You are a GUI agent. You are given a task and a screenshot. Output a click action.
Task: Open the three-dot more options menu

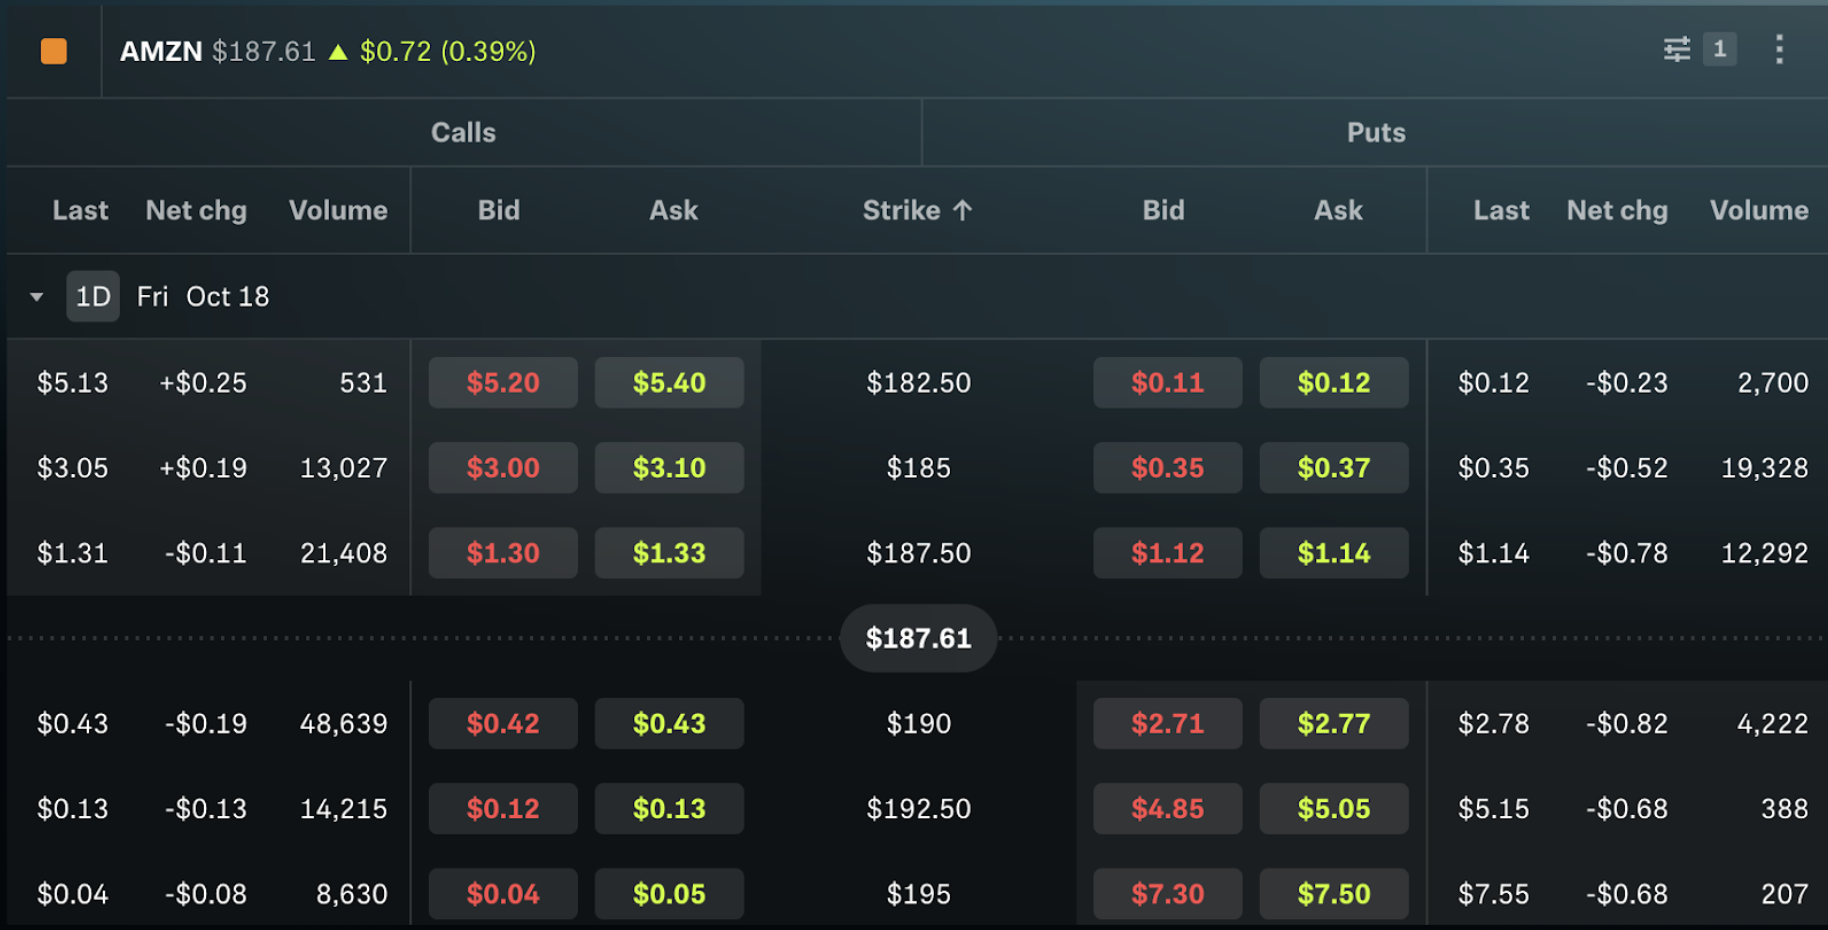pos(1779,49)
